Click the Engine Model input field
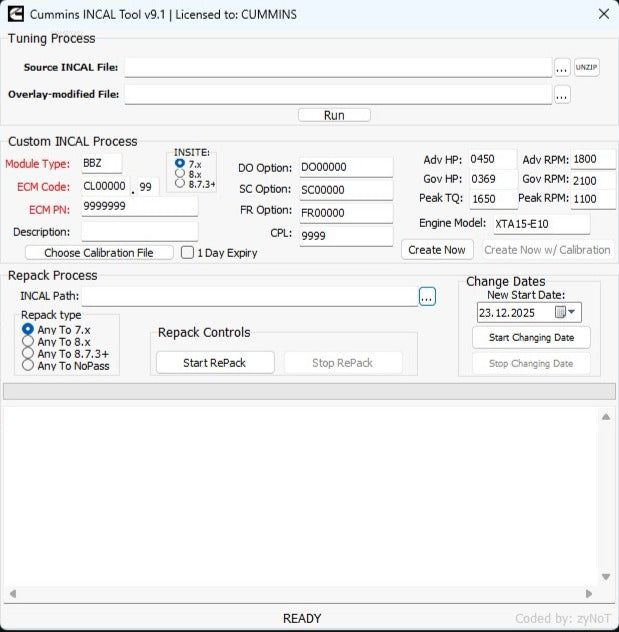The image size is (619, 632). 540,224
